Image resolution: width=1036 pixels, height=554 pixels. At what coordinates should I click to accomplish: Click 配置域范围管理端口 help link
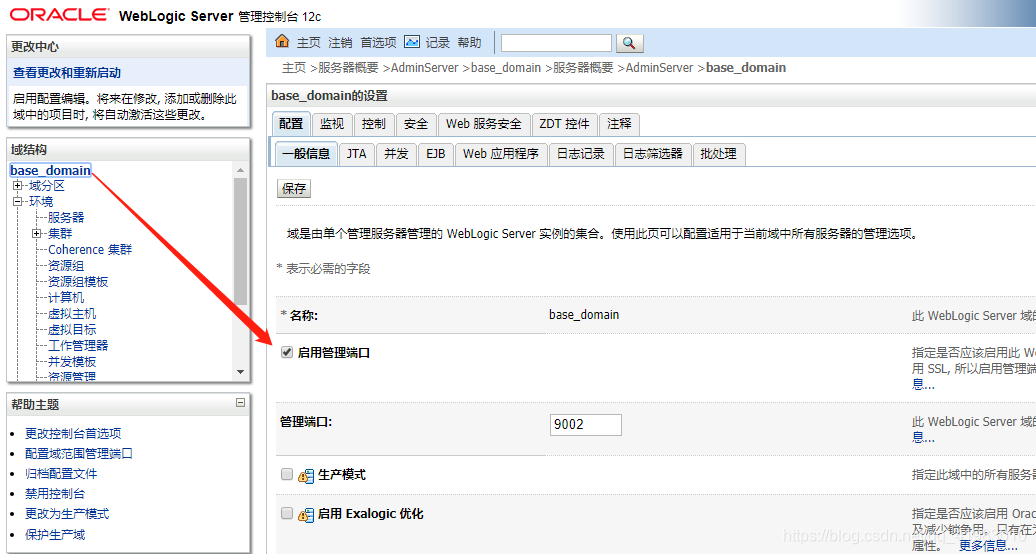click(79, 454)
